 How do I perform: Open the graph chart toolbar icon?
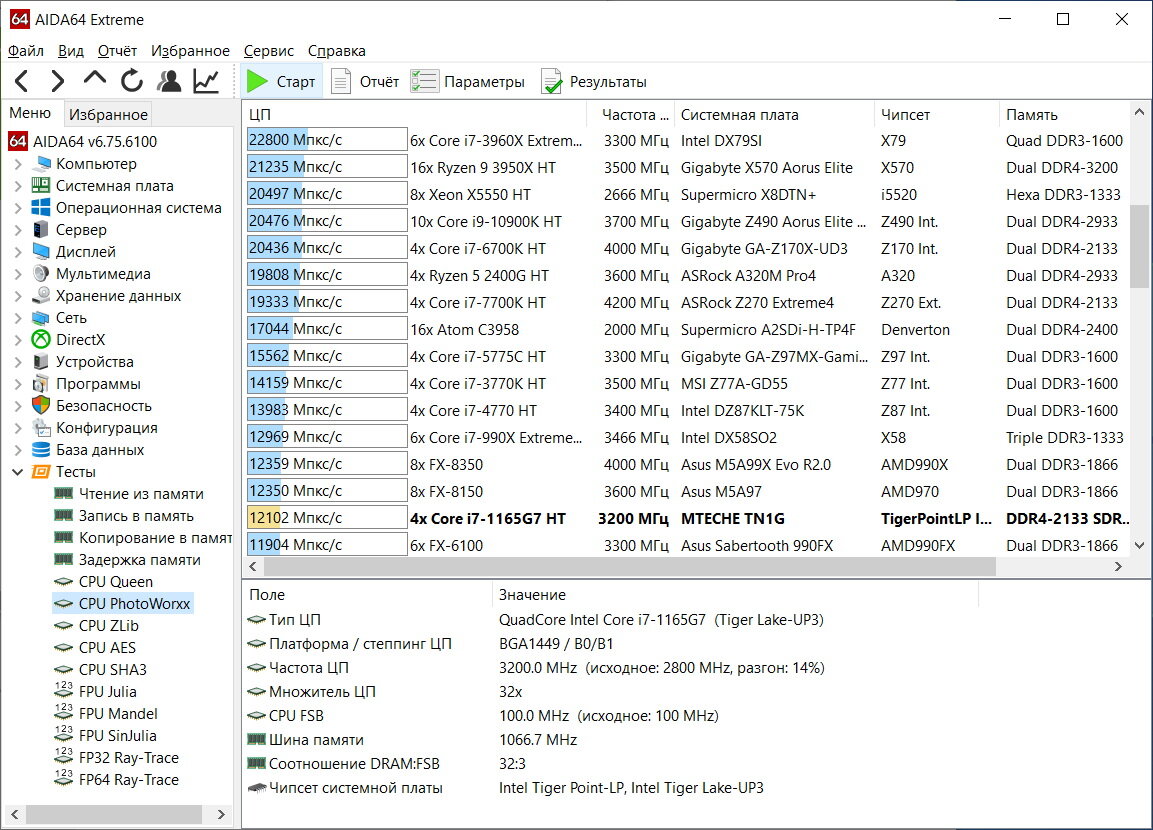coord(207,81)
